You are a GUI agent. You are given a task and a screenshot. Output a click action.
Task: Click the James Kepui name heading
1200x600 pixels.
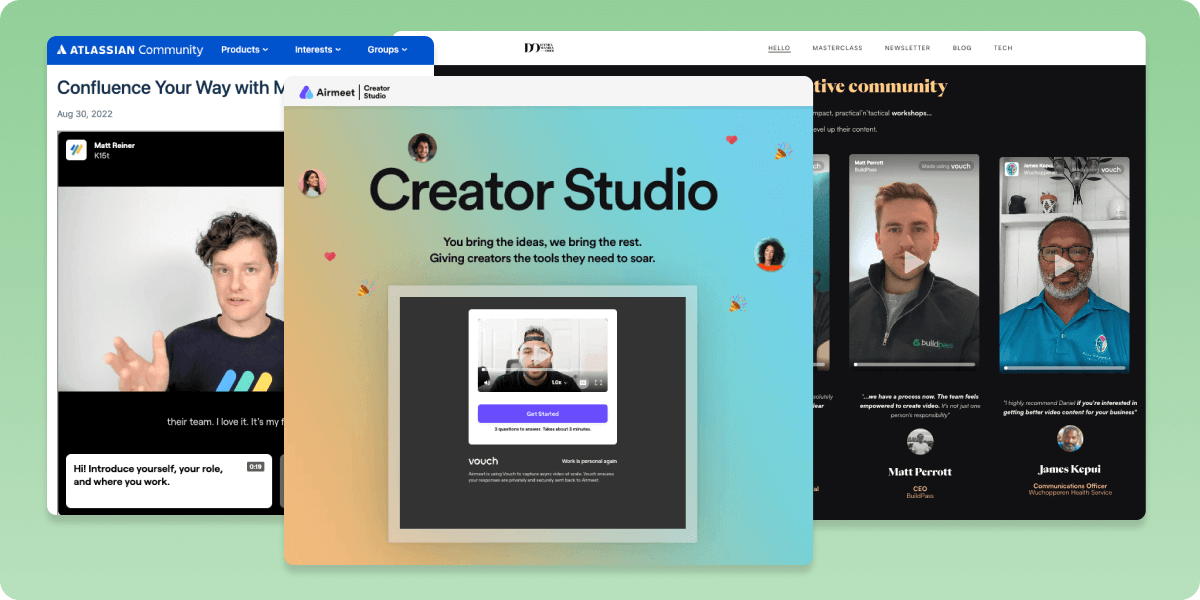[1070, 468]
